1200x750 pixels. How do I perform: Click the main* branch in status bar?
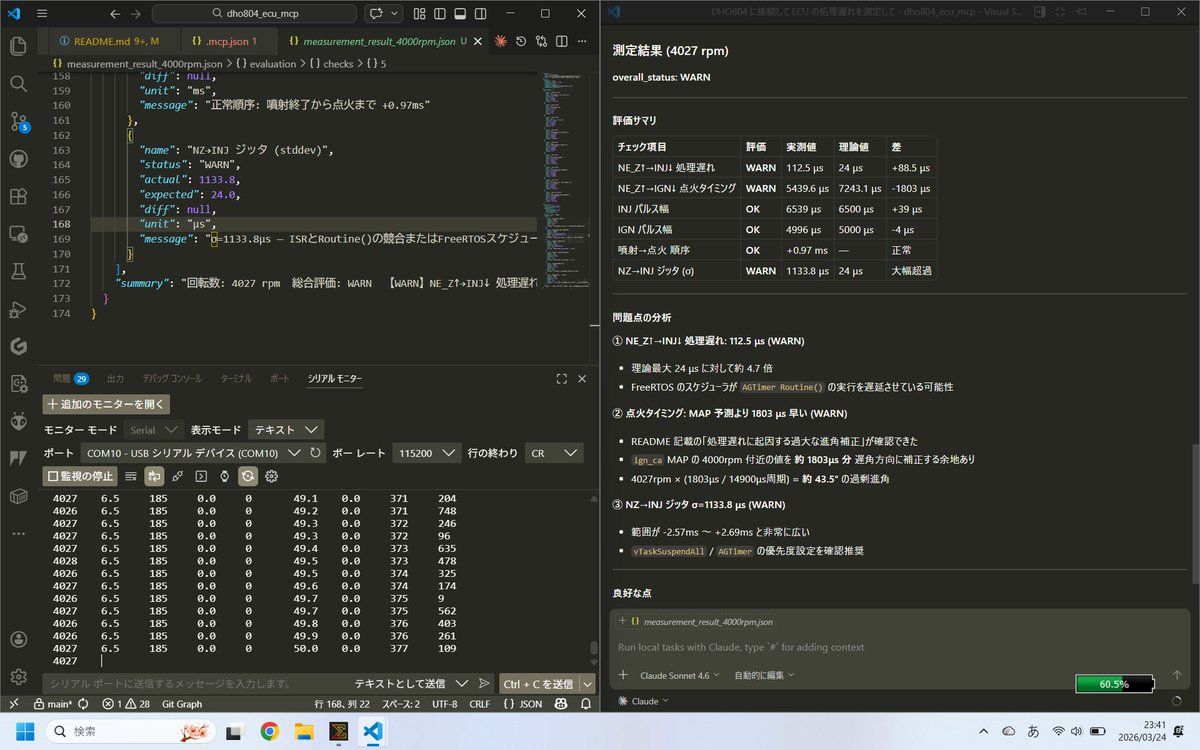pyautogui.click(x=61, y=704)
